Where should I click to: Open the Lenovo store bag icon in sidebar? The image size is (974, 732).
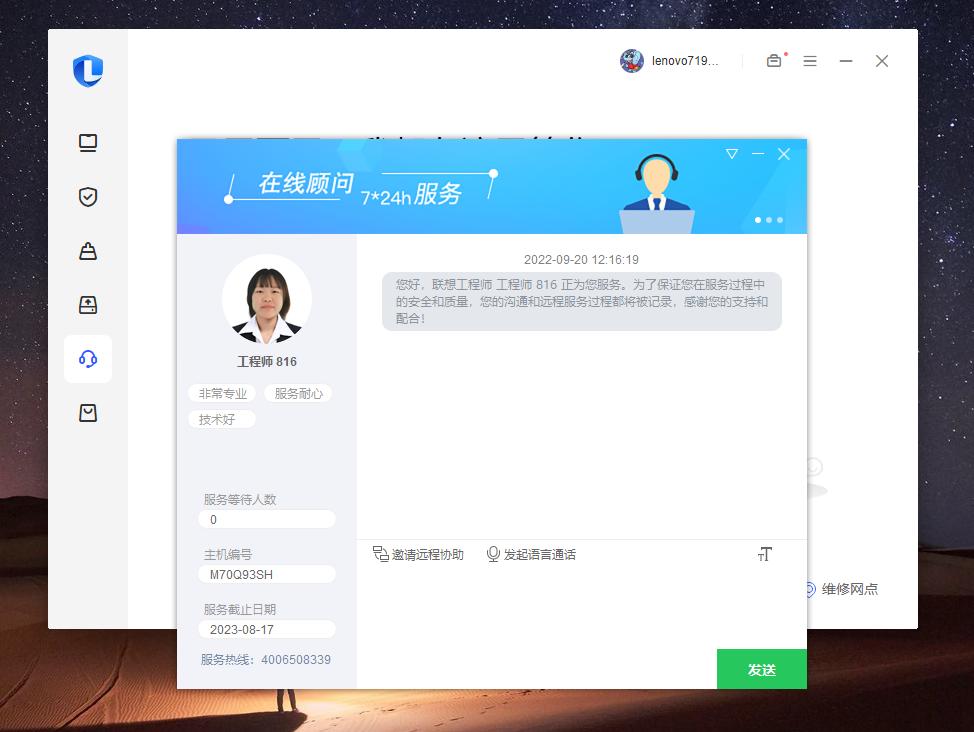pos(88,413)
